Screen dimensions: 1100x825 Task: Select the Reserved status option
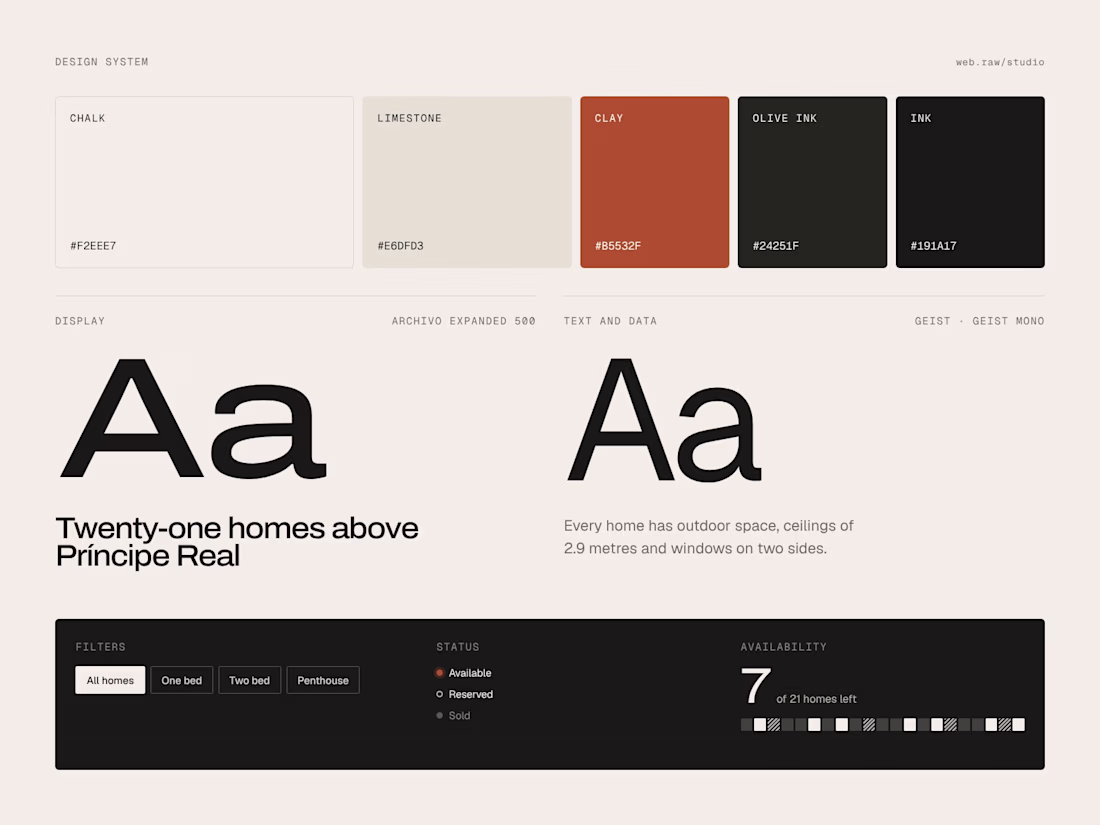[464, 694]
